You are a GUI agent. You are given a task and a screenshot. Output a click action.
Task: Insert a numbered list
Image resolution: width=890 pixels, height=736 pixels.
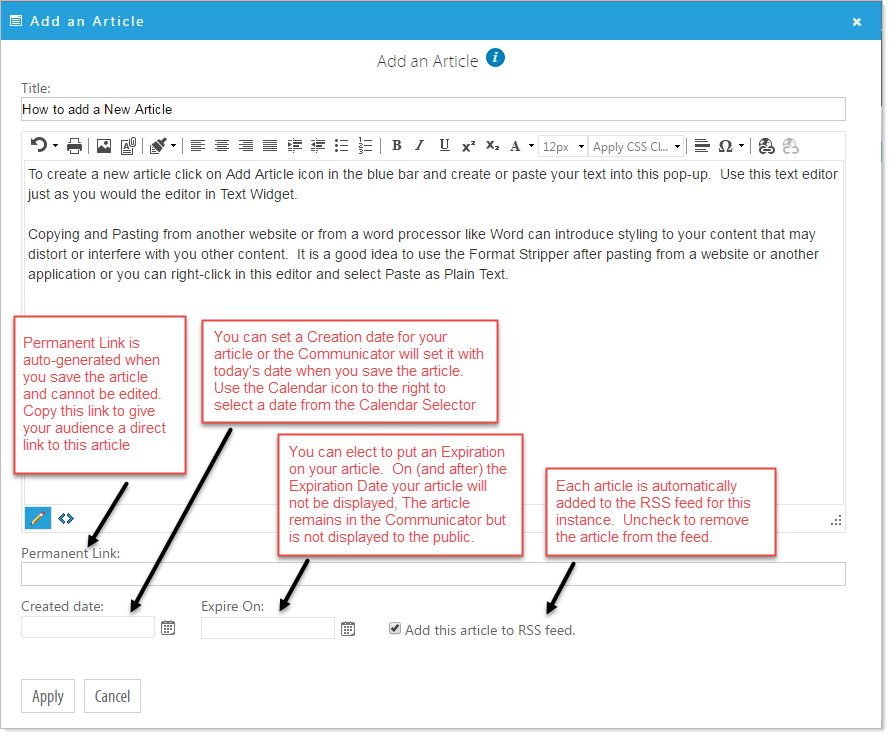click(366, 146)
